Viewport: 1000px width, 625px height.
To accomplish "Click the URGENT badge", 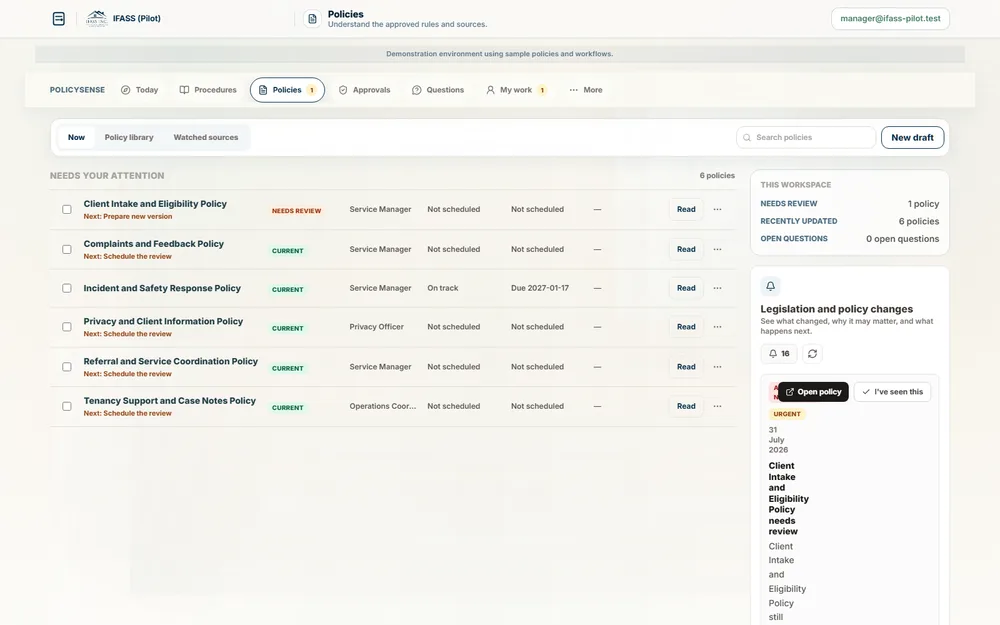I will point(787,414).
